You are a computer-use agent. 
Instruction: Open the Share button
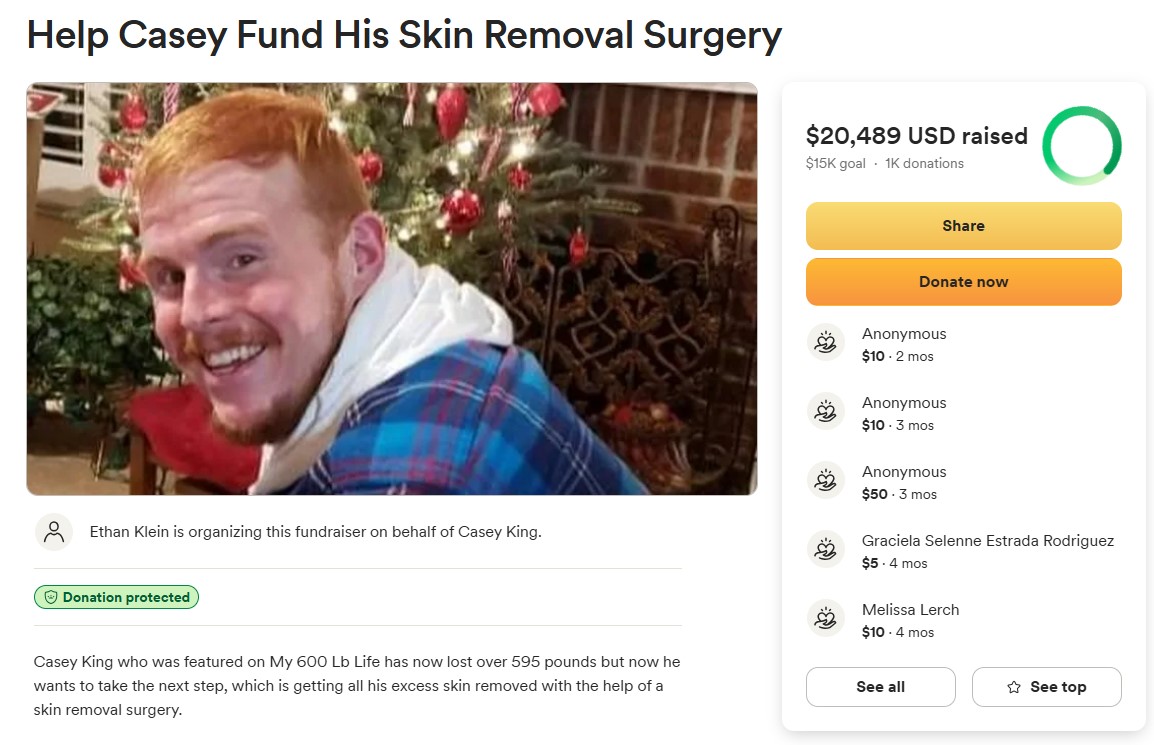tap(963, 226)
